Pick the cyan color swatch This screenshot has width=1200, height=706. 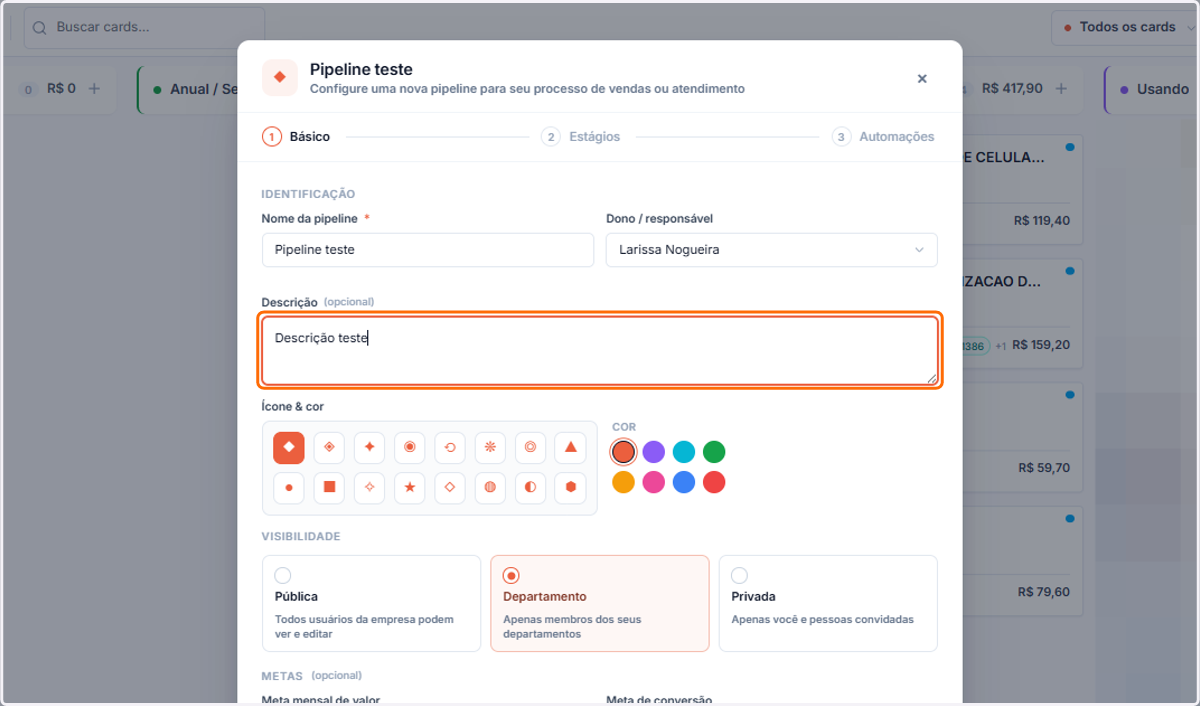point(684,452)
